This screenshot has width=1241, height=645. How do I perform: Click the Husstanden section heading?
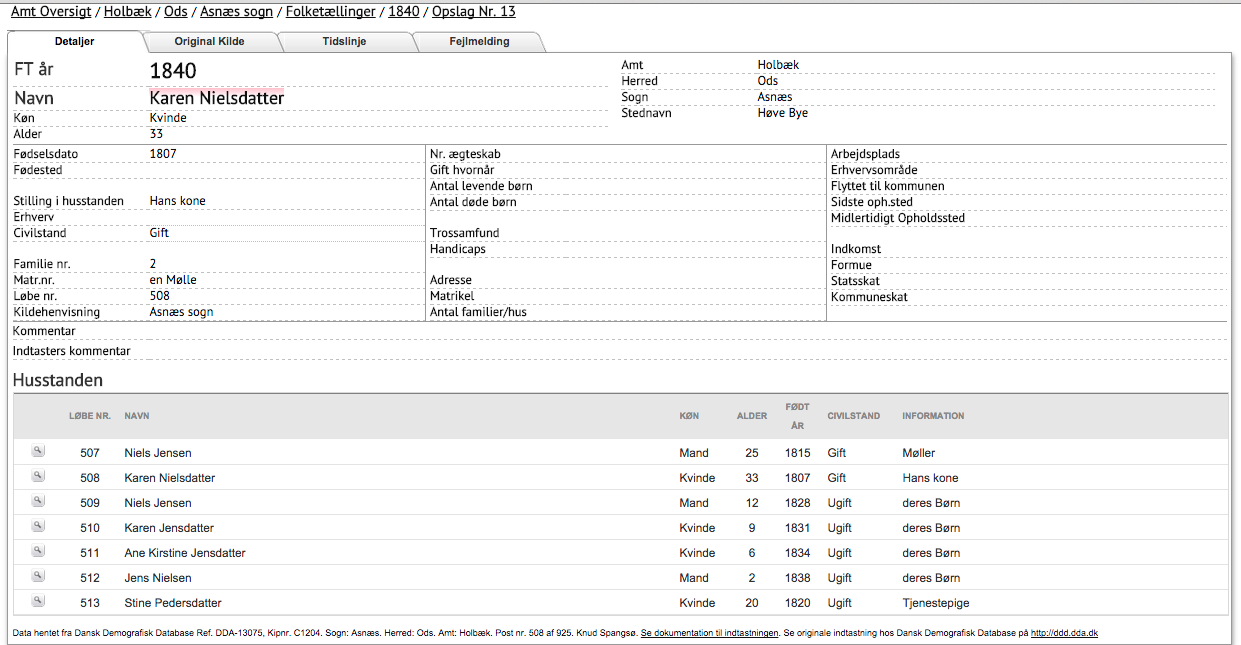(58, 380)
